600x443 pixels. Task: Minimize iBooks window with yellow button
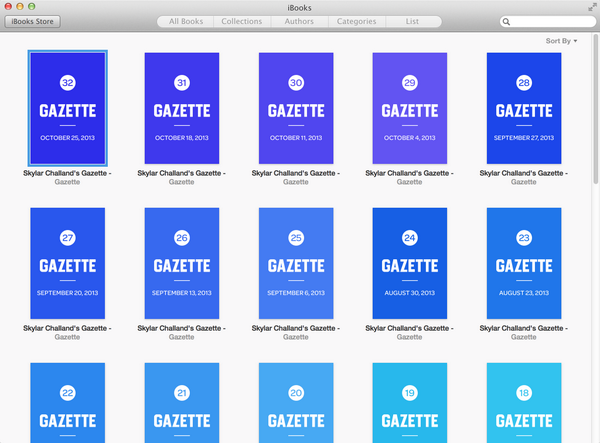coord(20,7)
